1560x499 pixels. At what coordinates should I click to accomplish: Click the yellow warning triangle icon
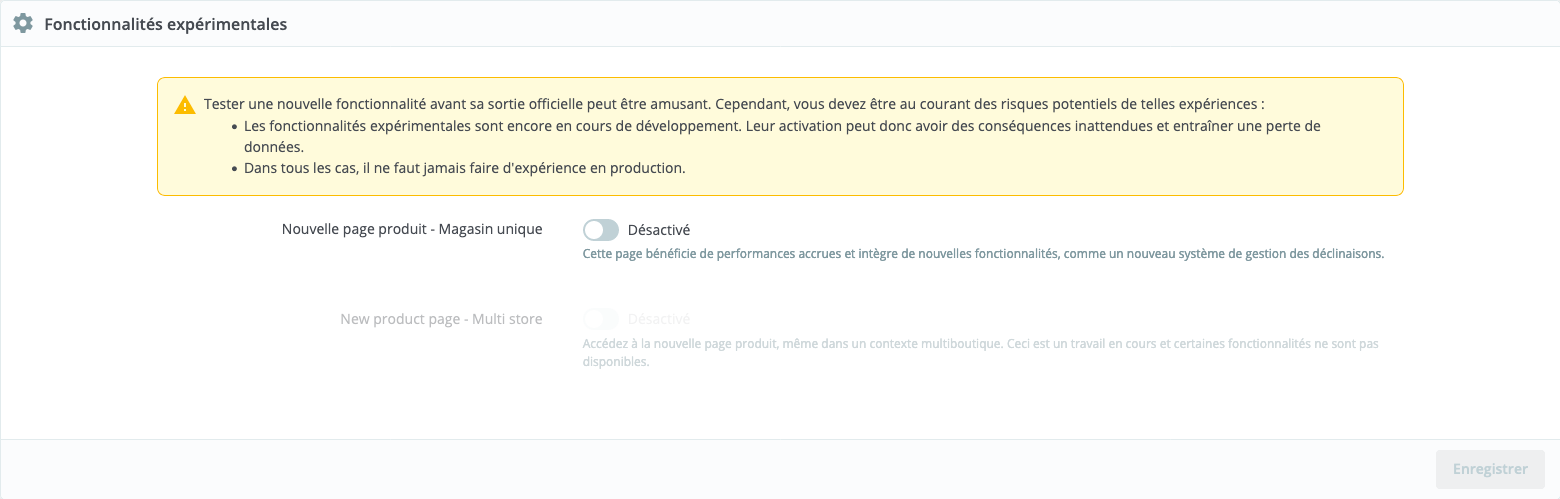click(185, 105)
